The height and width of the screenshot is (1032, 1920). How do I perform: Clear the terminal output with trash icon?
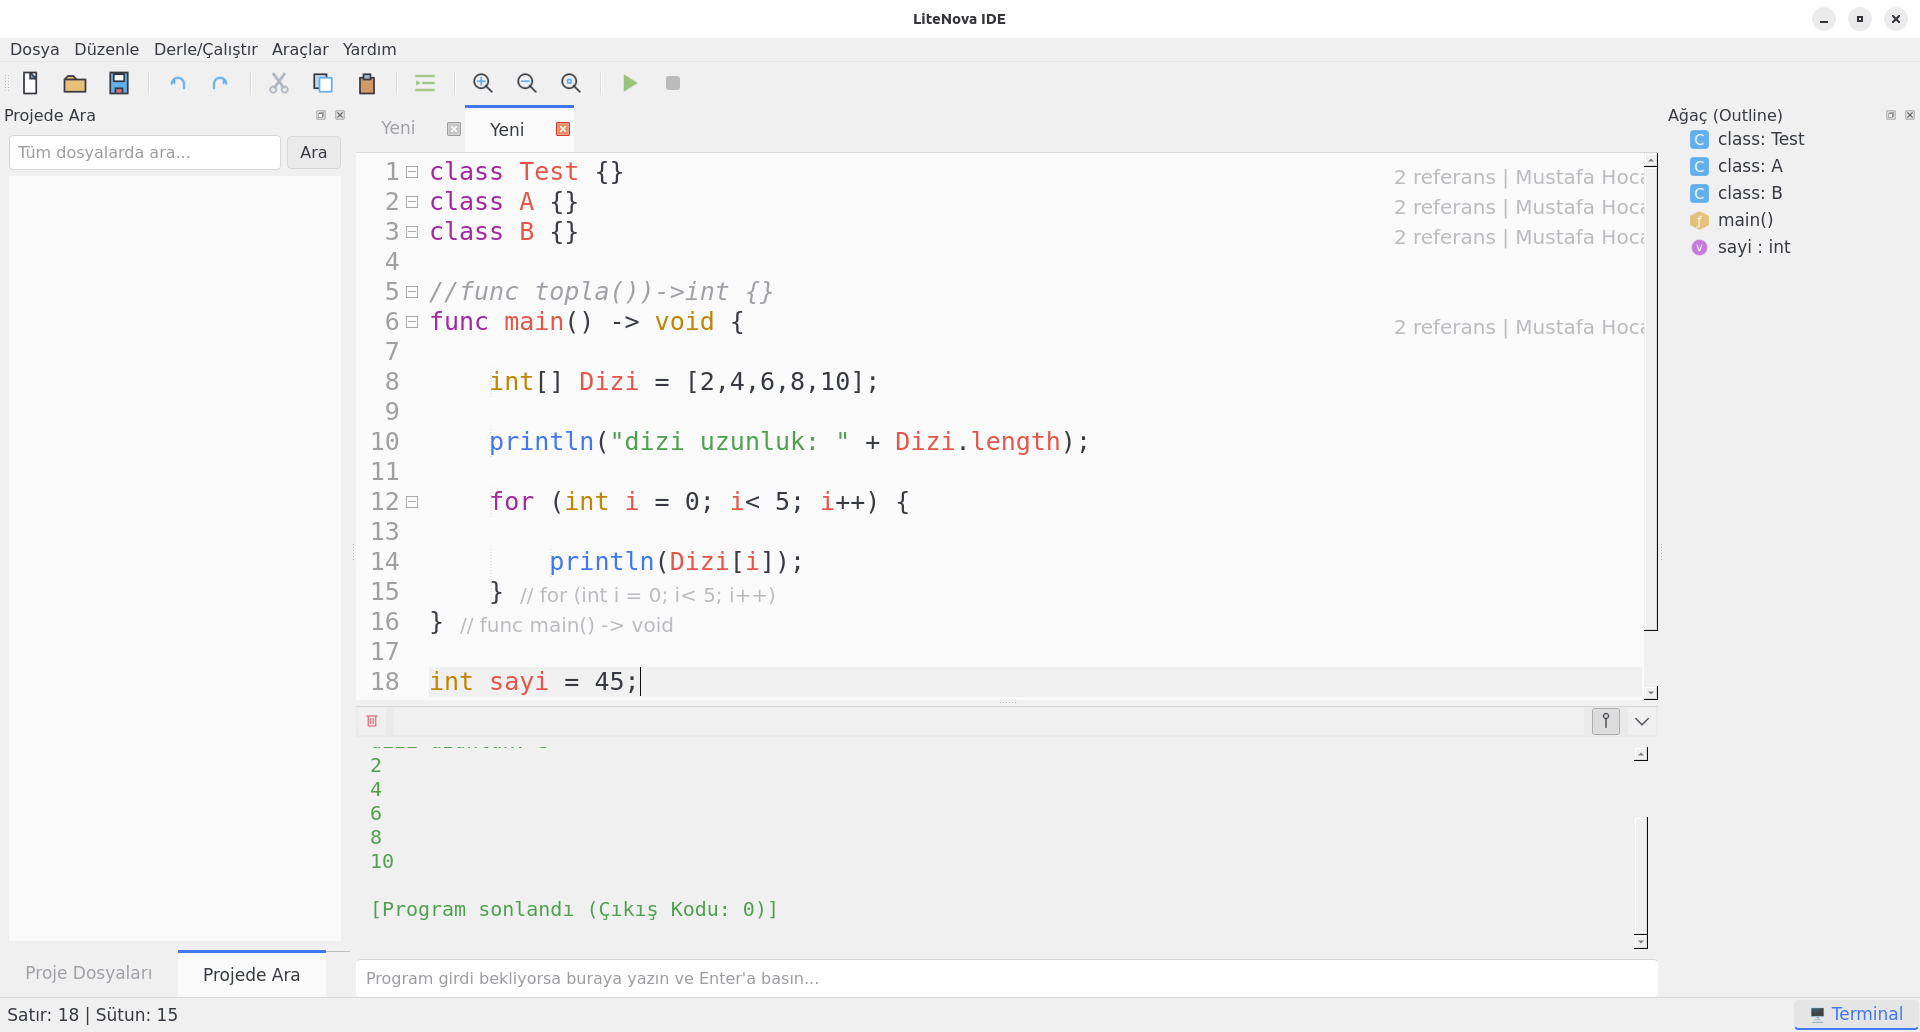pos(372,721)
